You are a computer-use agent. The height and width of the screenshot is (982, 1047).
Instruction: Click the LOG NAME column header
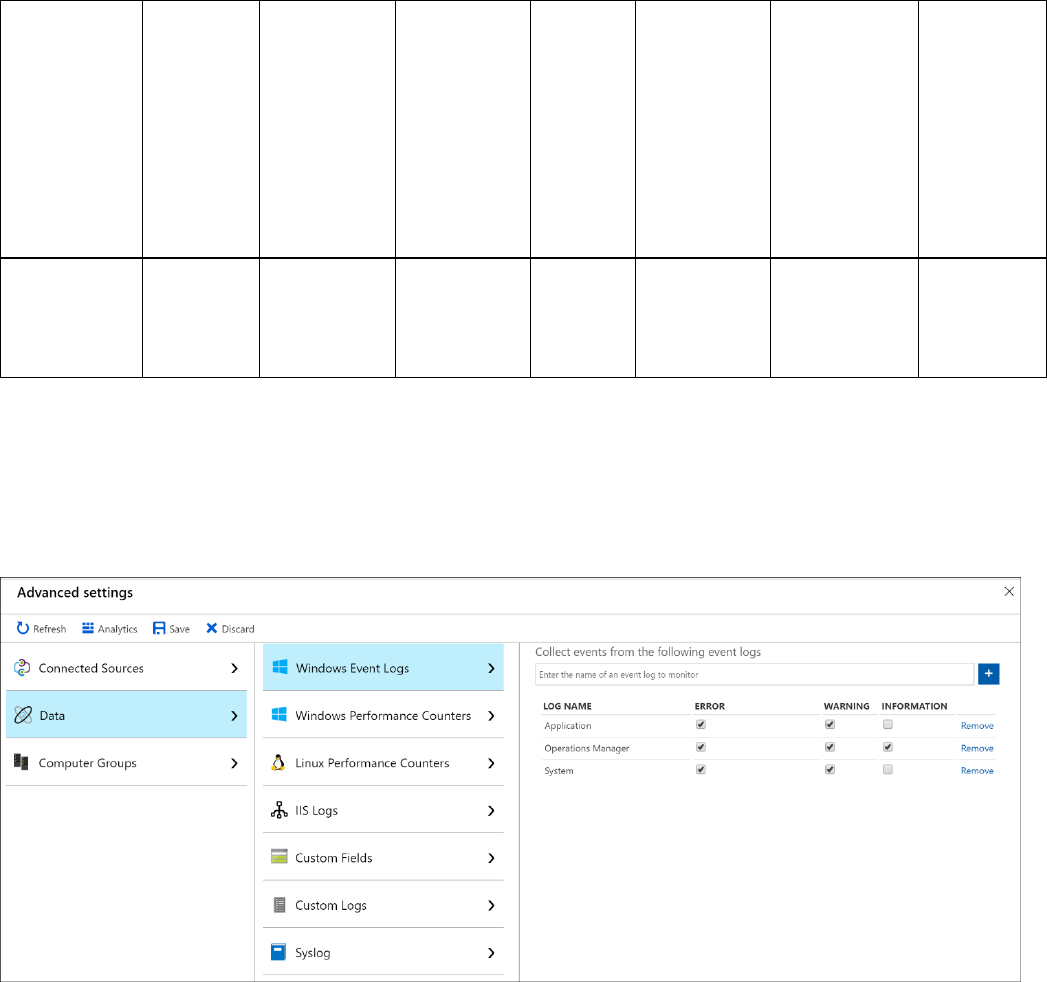click(567, 706)
